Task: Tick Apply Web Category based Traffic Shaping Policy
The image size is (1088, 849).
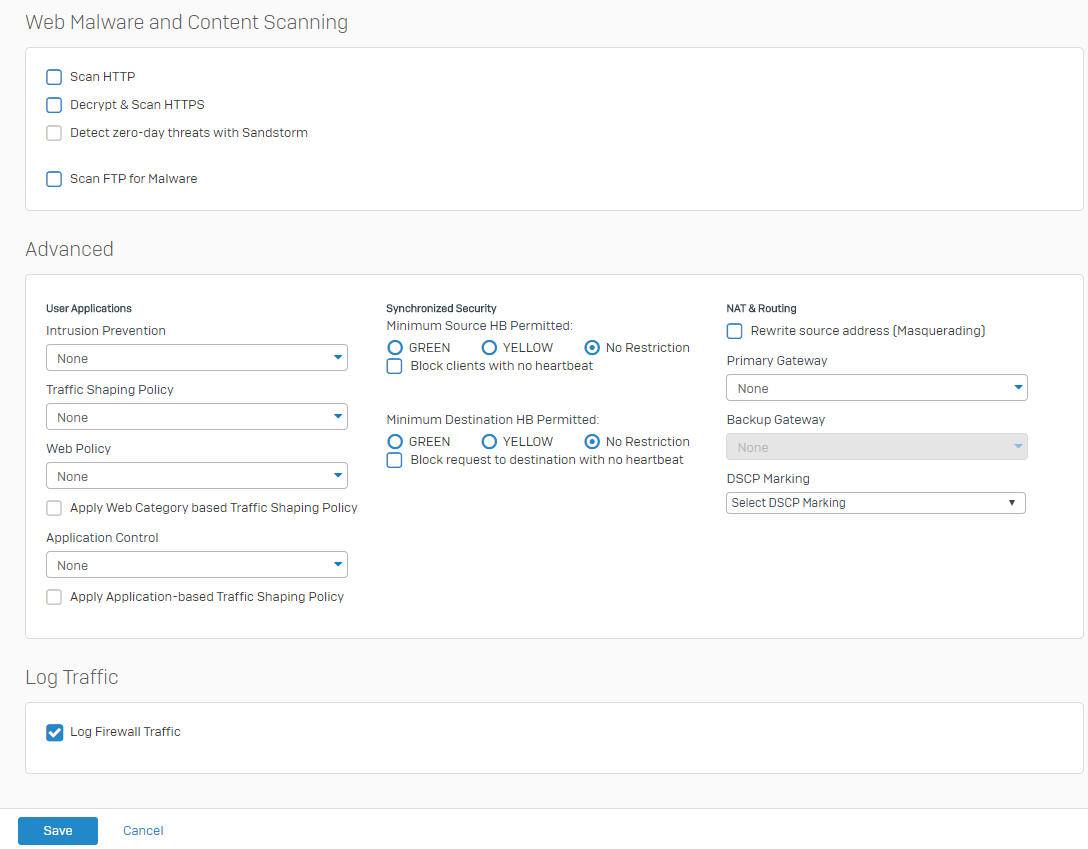Action: 54,508
